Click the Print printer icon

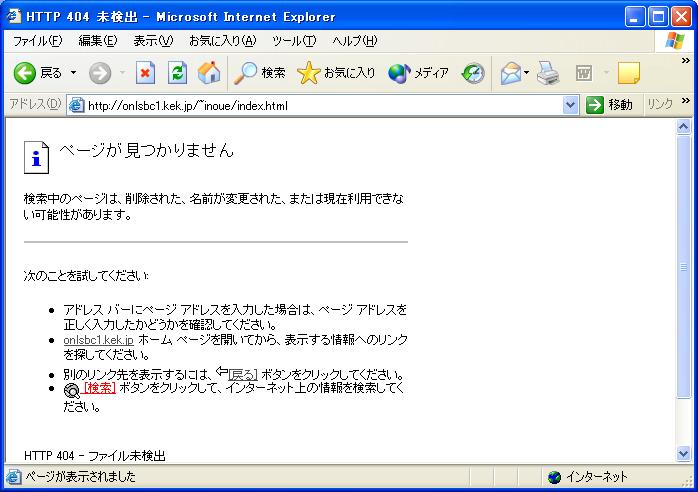548,73
